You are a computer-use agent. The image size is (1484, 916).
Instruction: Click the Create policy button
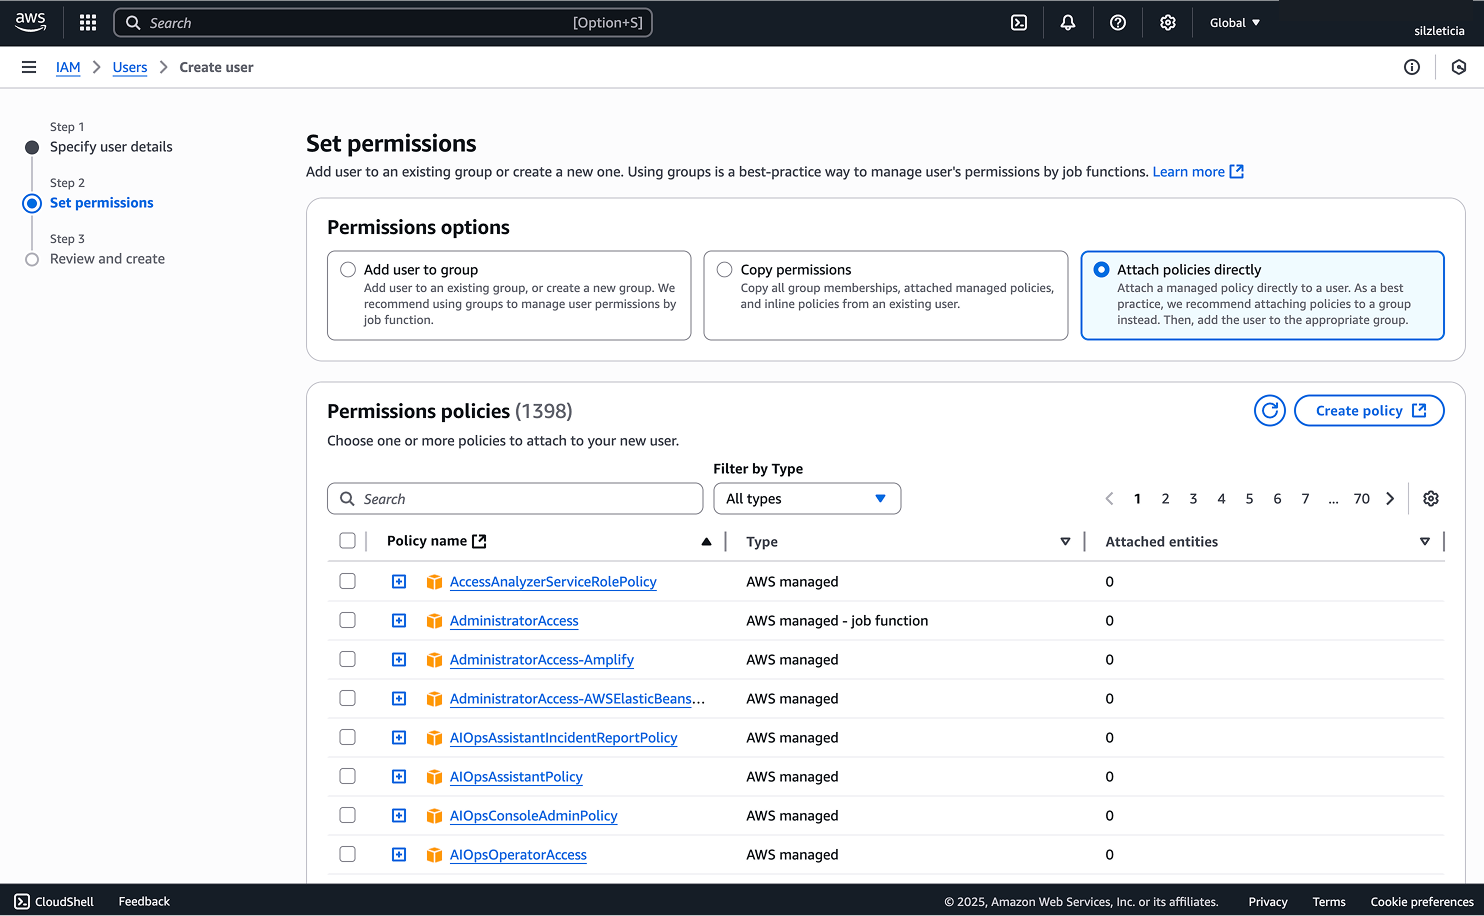[x=1369, y=410]
